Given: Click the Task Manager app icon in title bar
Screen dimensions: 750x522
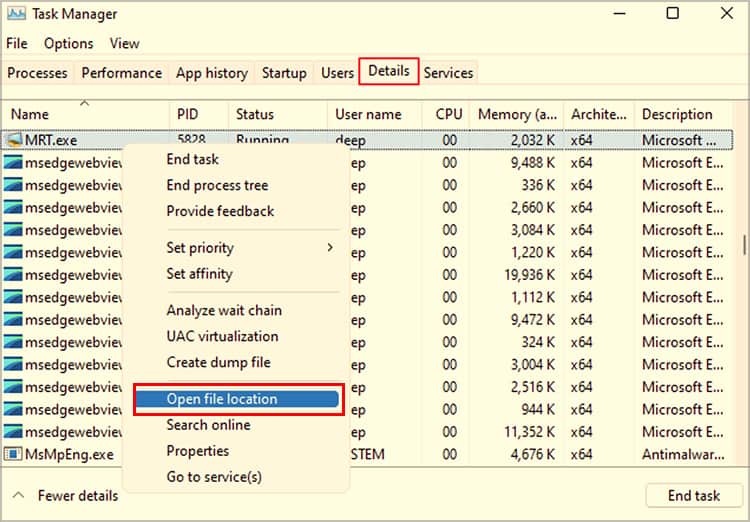Looking at the screenshot, I should [16, 14].
